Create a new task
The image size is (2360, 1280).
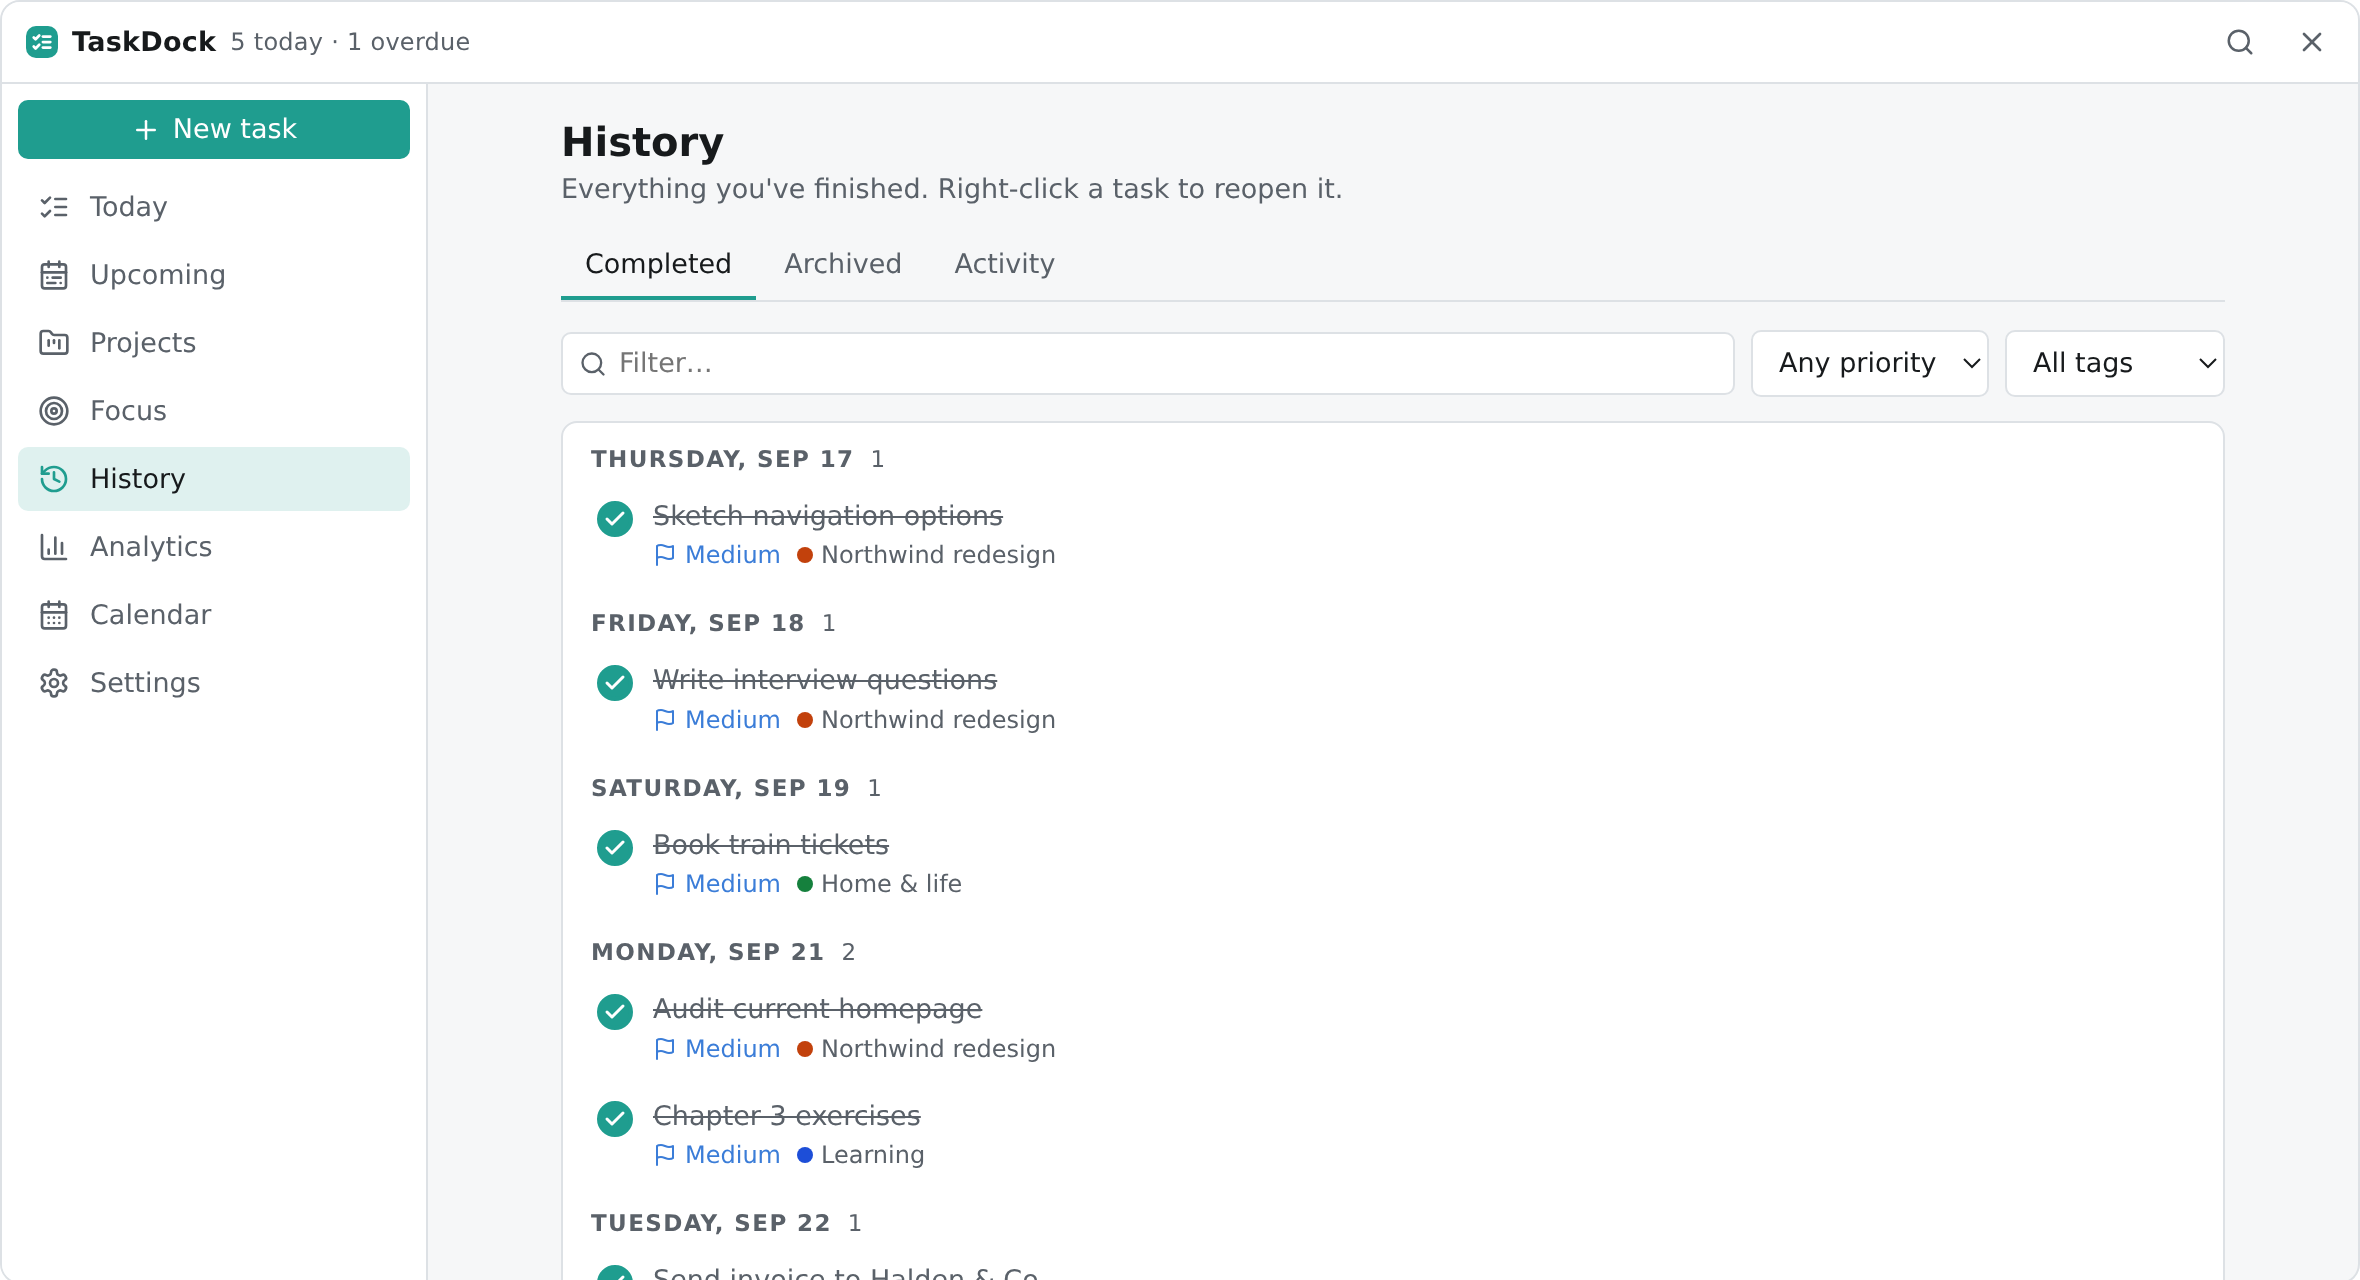click(x=214, y=129)
